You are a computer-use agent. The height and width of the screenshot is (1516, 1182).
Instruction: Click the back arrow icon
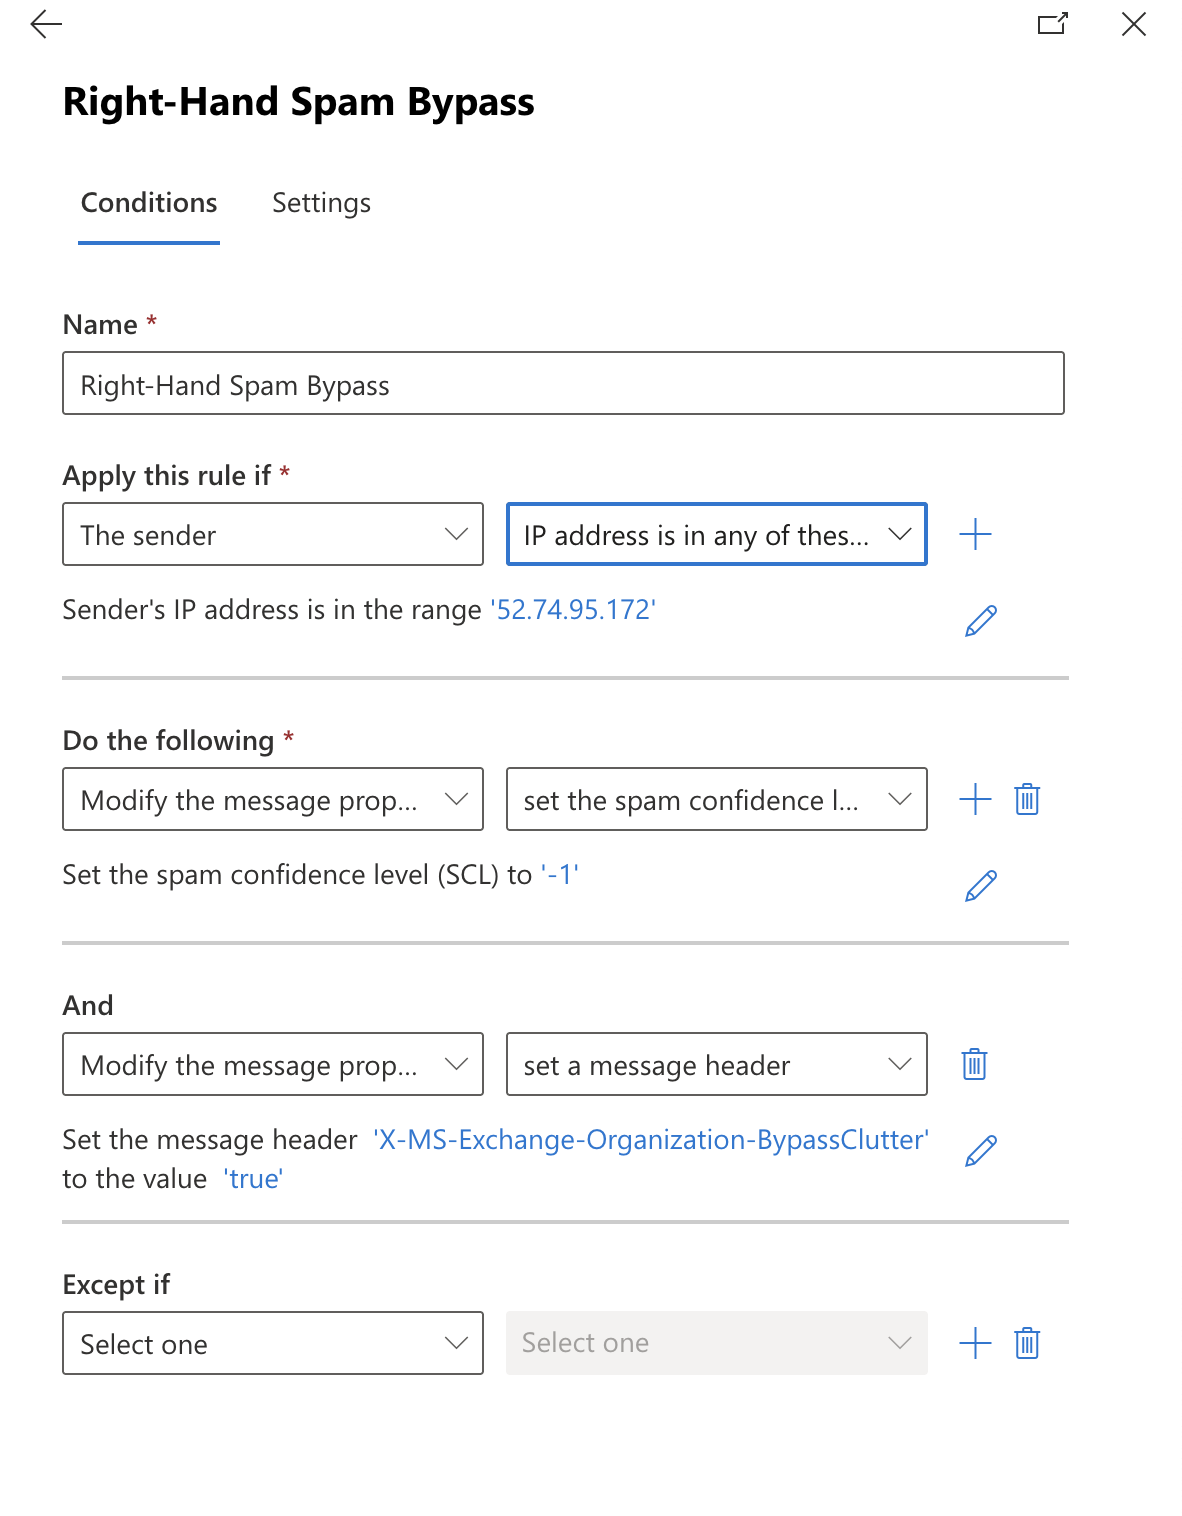46,25
